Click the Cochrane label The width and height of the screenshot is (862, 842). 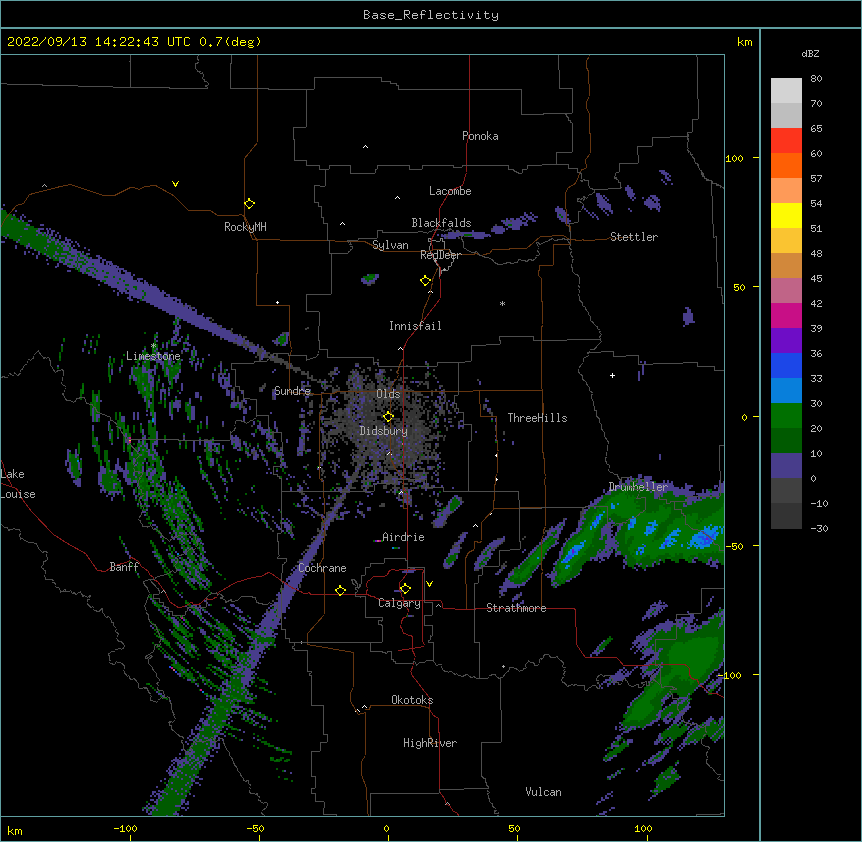pos(322,568)
